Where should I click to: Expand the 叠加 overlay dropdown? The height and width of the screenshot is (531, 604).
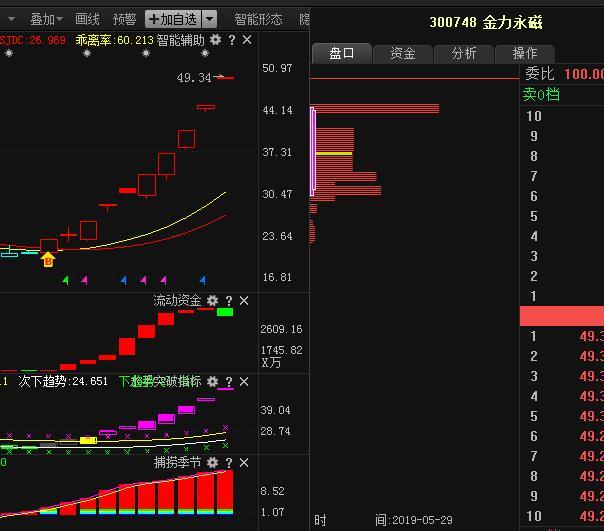45,19
